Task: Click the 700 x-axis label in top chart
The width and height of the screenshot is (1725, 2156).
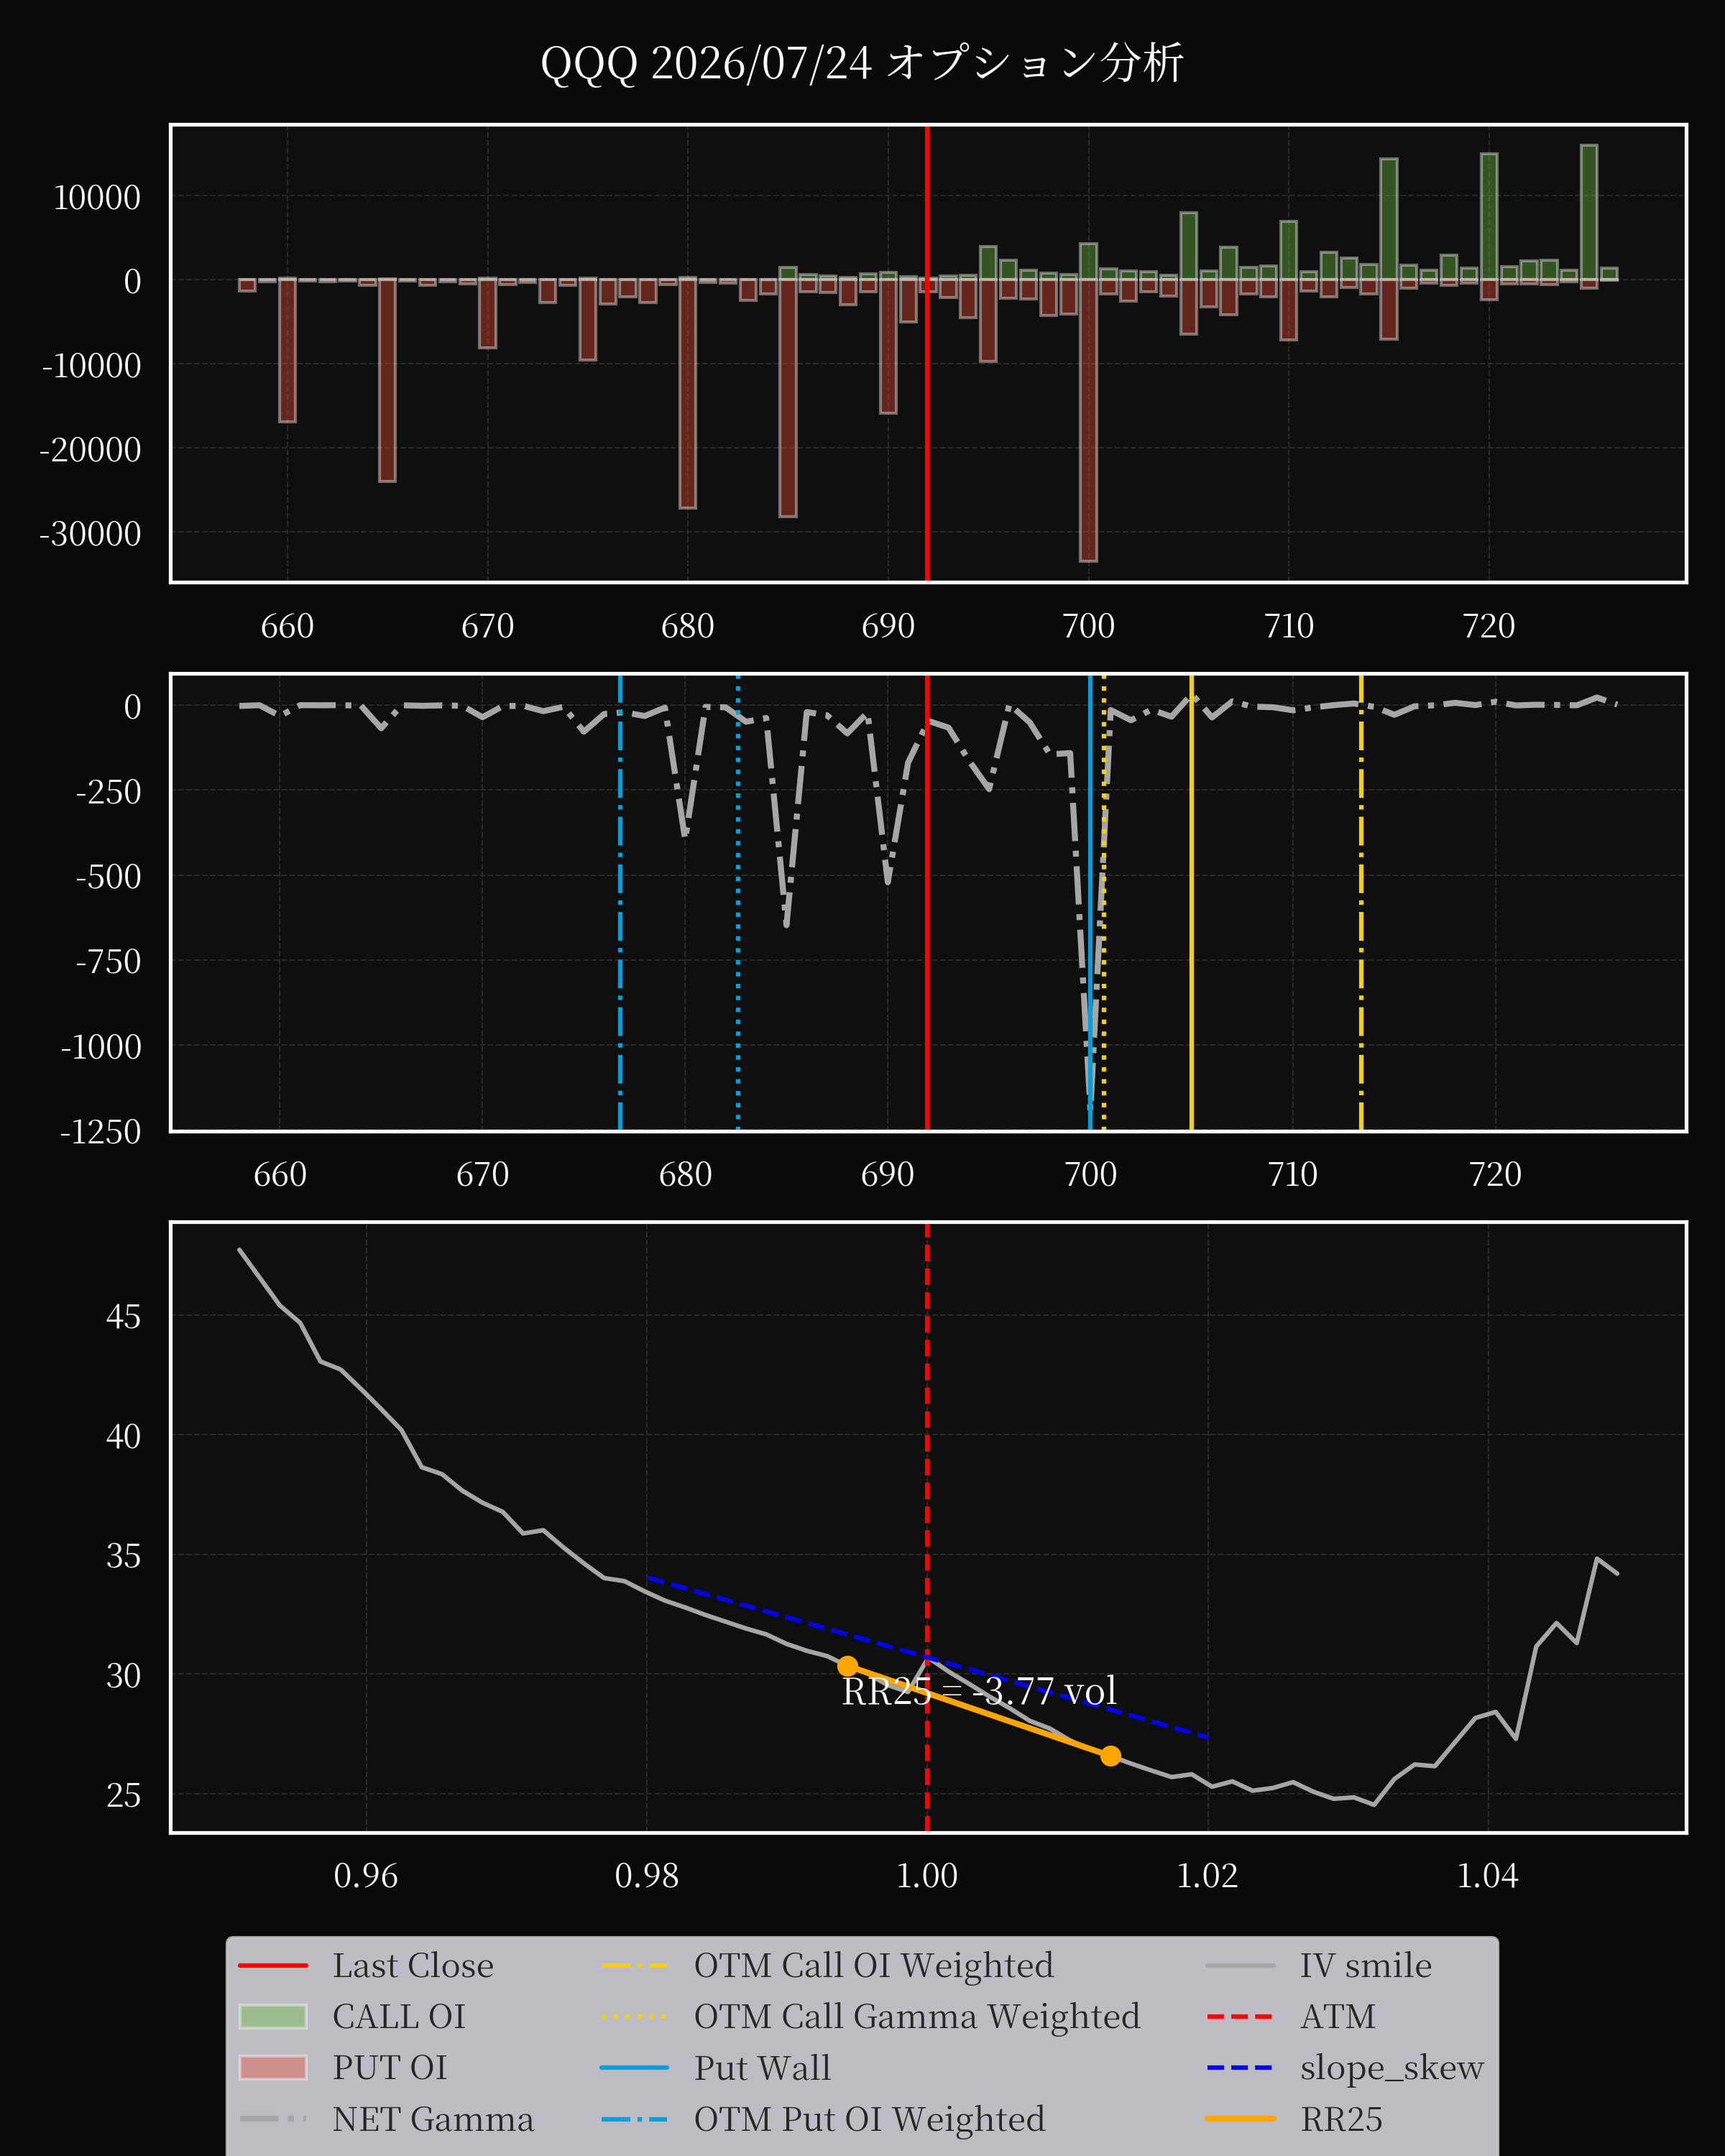Action: click(x=1088, y=626)
